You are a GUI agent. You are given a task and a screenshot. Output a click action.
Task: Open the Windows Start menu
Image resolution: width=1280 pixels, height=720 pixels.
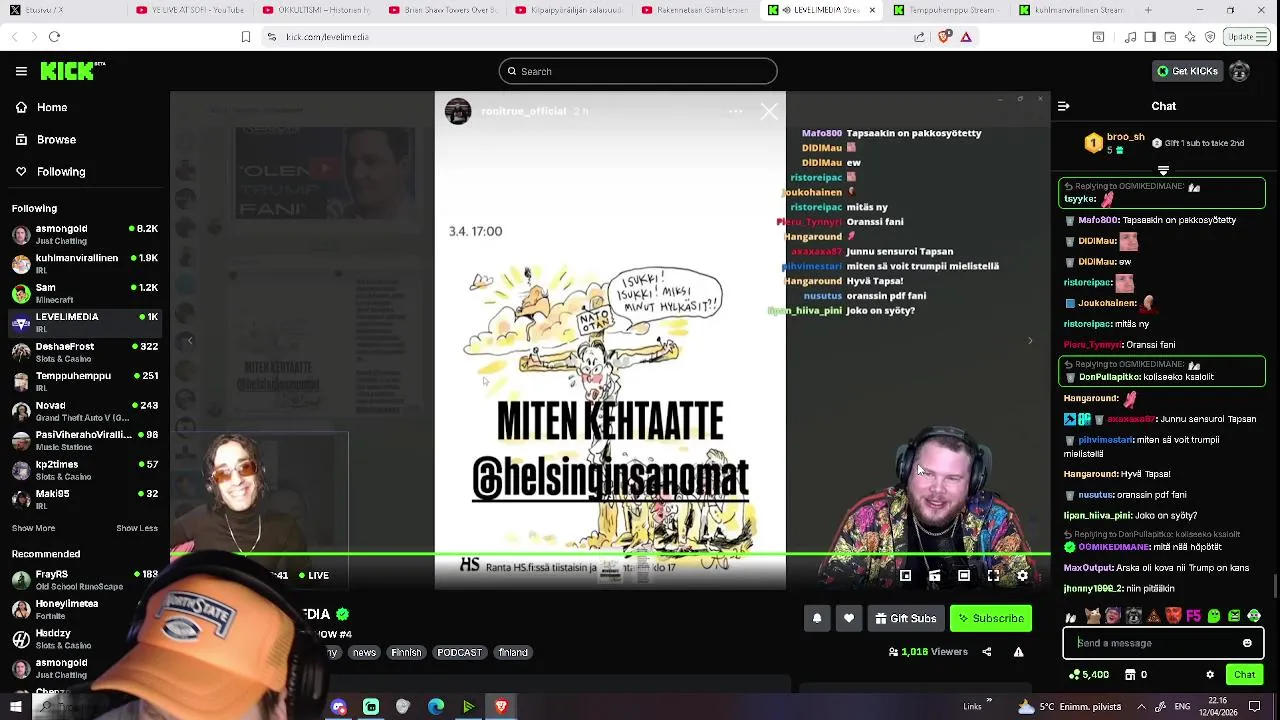pos(15,707)
